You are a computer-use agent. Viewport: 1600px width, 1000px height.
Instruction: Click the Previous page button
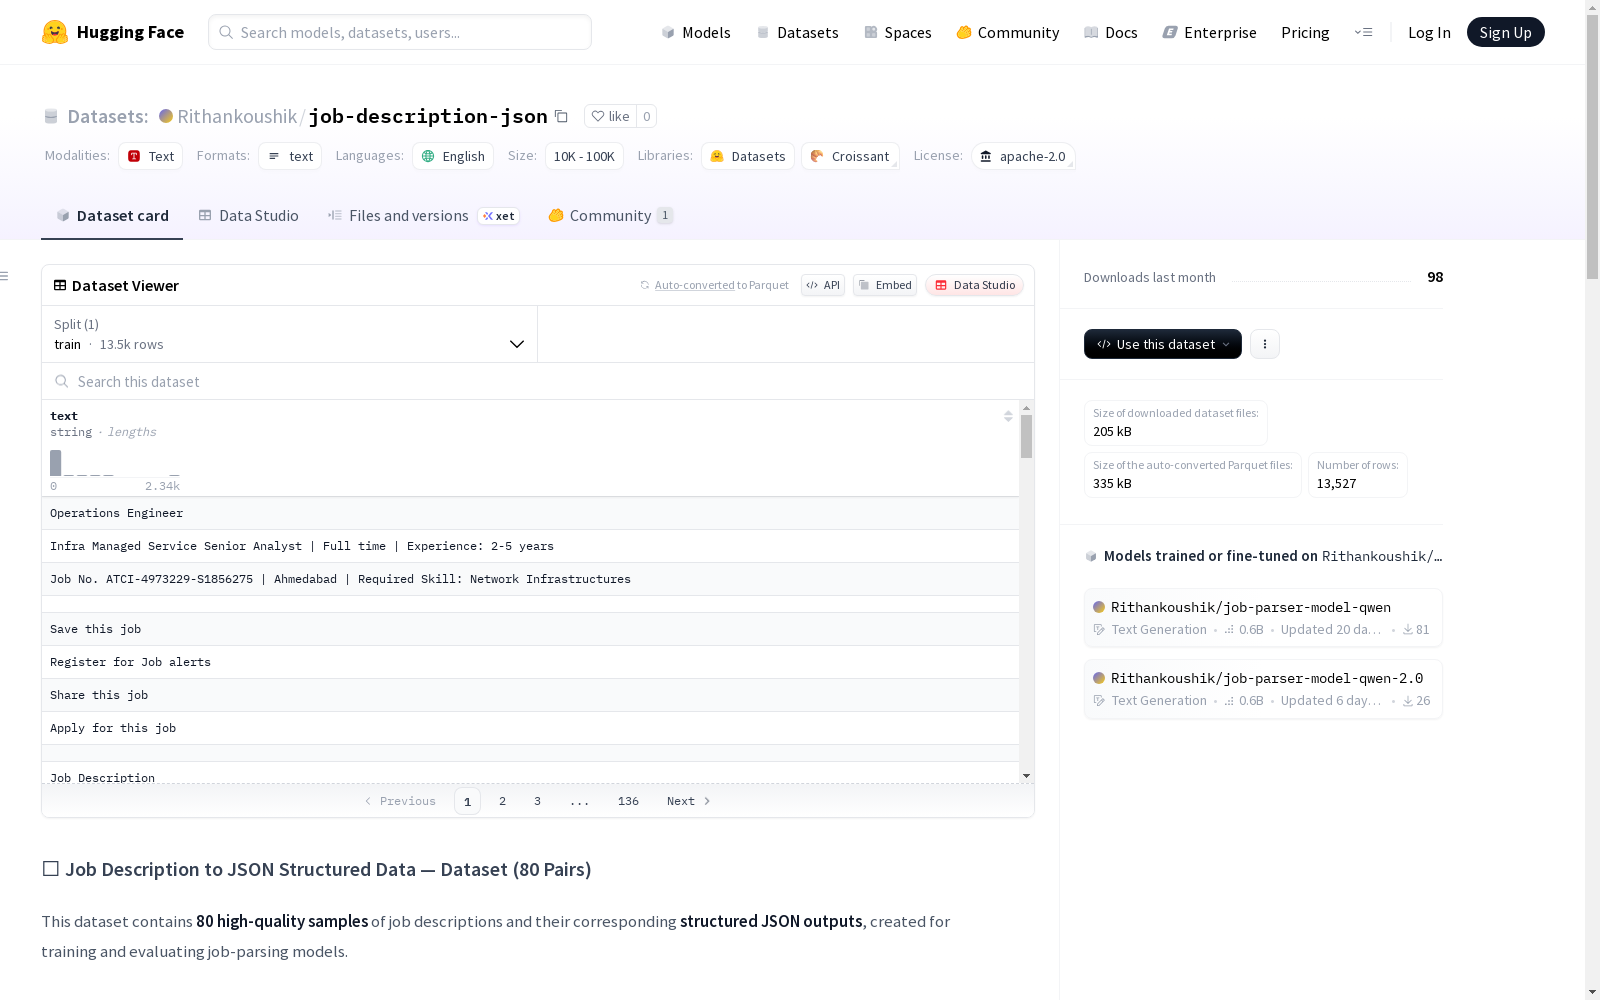pos(400,801)
